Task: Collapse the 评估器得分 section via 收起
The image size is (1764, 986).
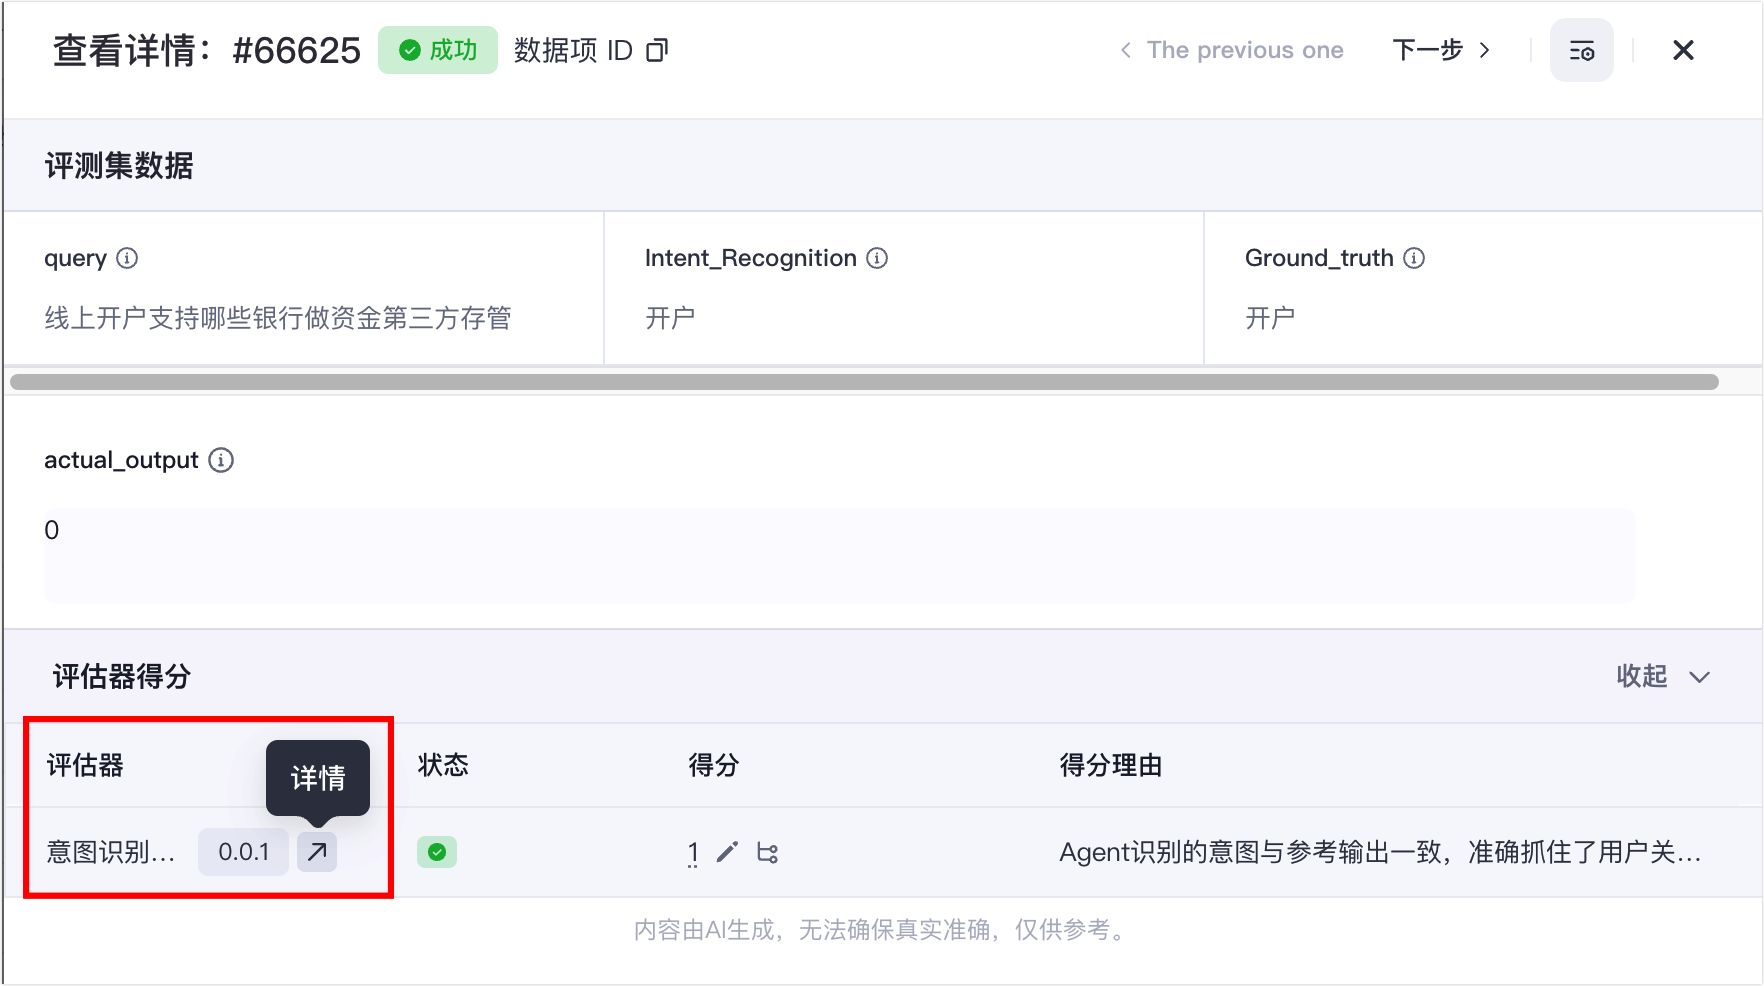Action: pos(1662,677)
